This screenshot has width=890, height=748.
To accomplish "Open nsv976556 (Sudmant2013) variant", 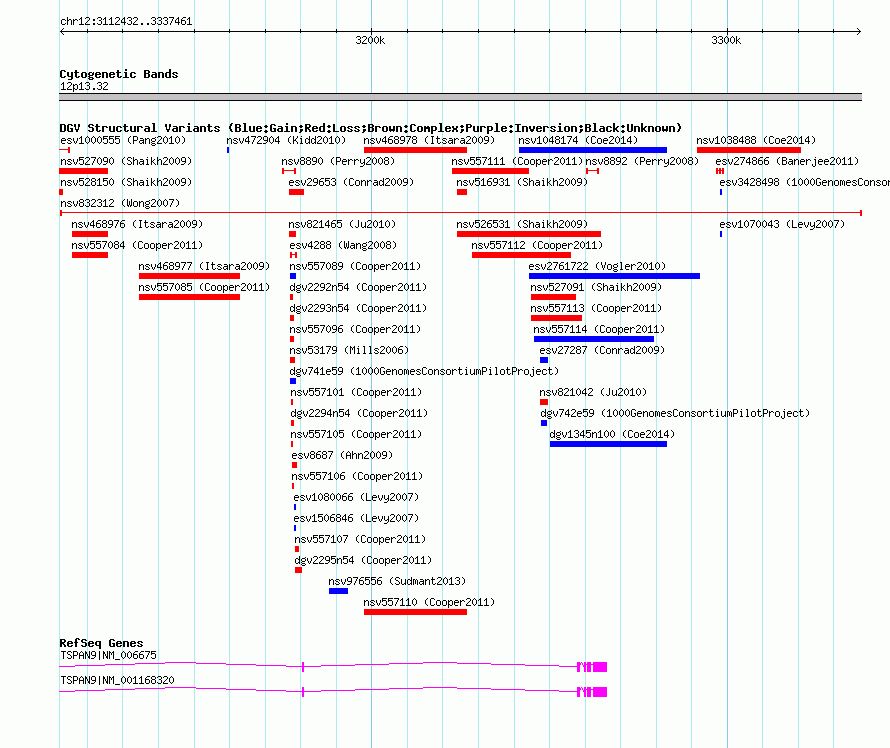I will coord(397,581).
